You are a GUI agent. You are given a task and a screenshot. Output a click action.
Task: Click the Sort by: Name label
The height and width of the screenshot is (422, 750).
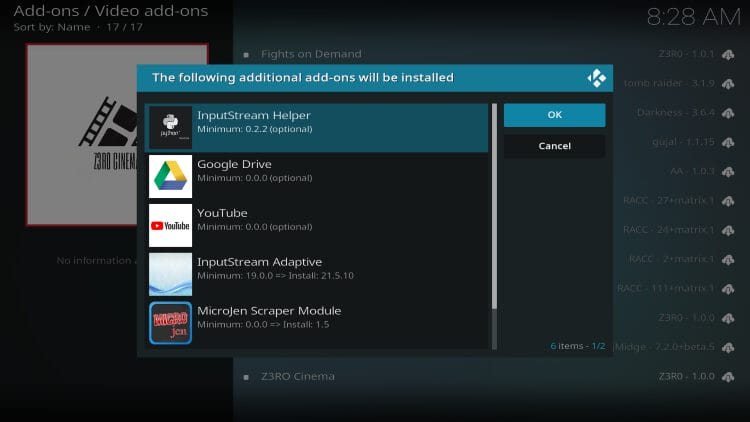52,27
